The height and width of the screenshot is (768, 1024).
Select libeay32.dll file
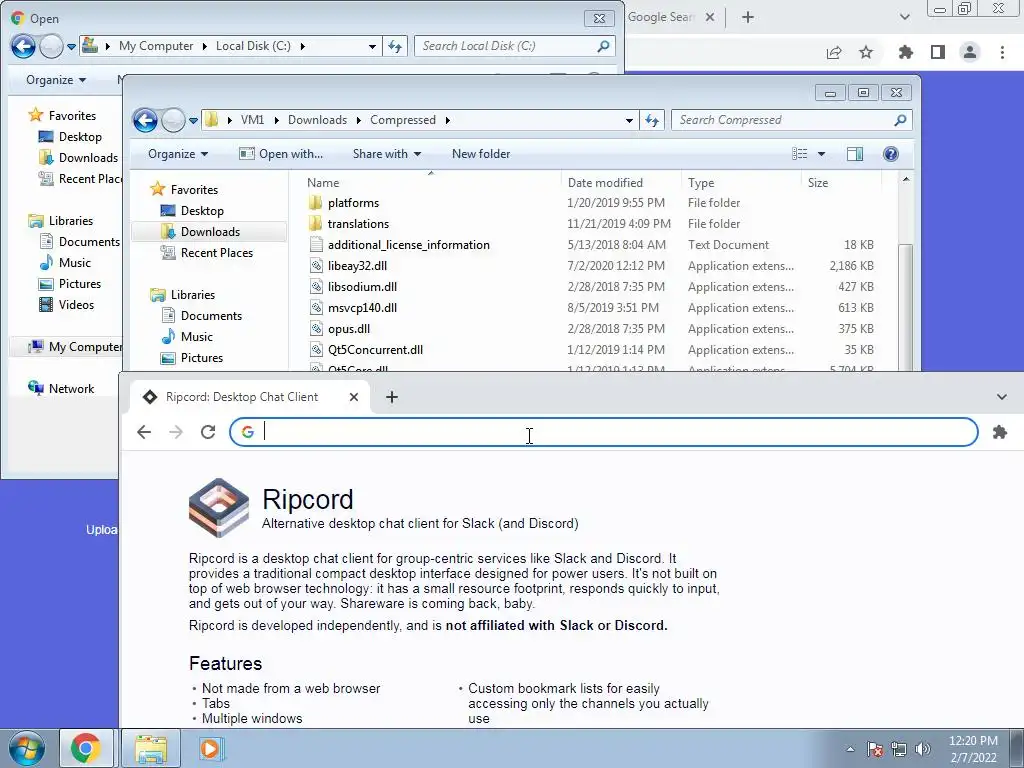[357, 266]
